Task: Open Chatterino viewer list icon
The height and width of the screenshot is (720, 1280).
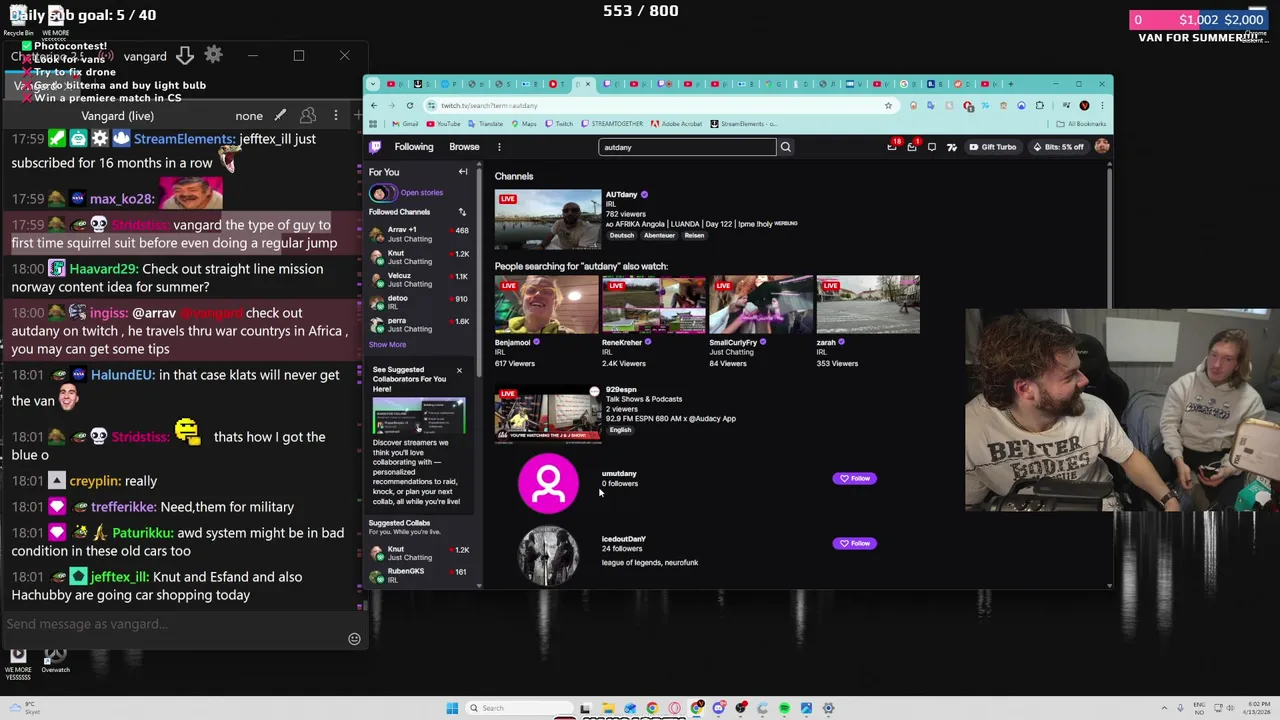Action: [x=308, y=116]
